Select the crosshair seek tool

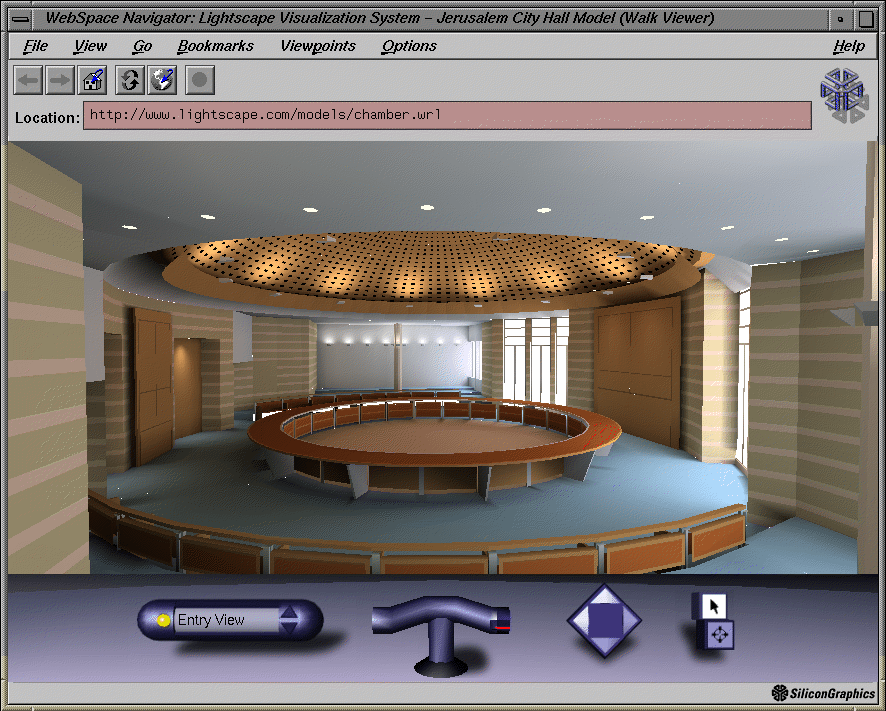(719, 635)
